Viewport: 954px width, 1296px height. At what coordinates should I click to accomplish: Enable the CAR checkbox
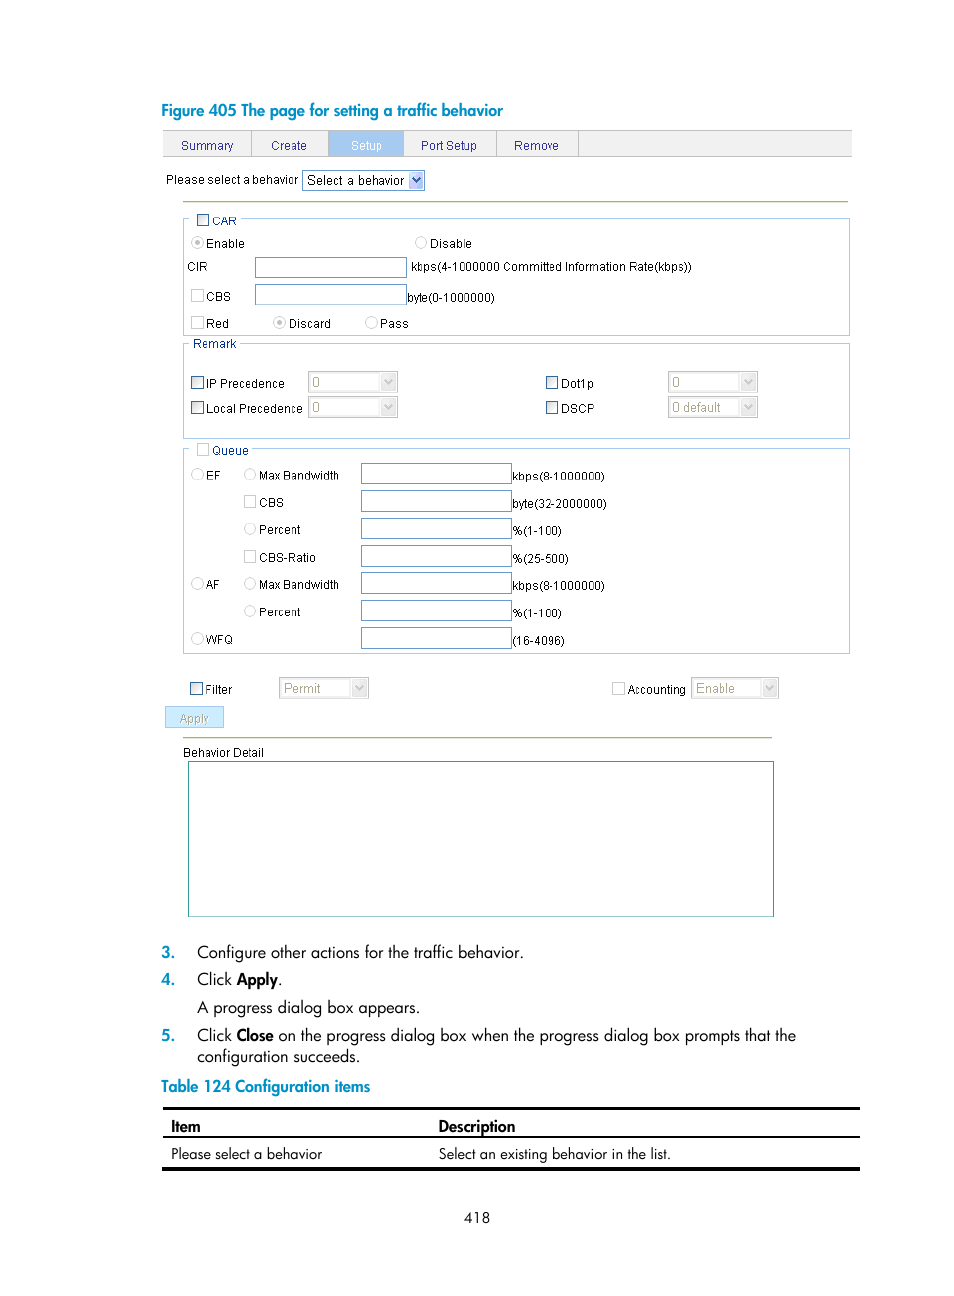pyautogui.click(x=203, y=220)
